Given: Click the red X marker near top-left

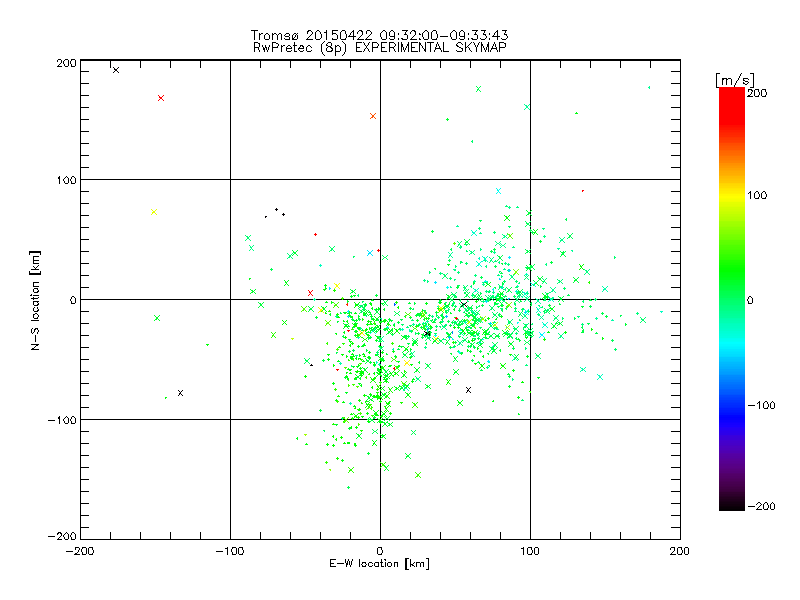Looking at the screenshot, I should [161, 98].
